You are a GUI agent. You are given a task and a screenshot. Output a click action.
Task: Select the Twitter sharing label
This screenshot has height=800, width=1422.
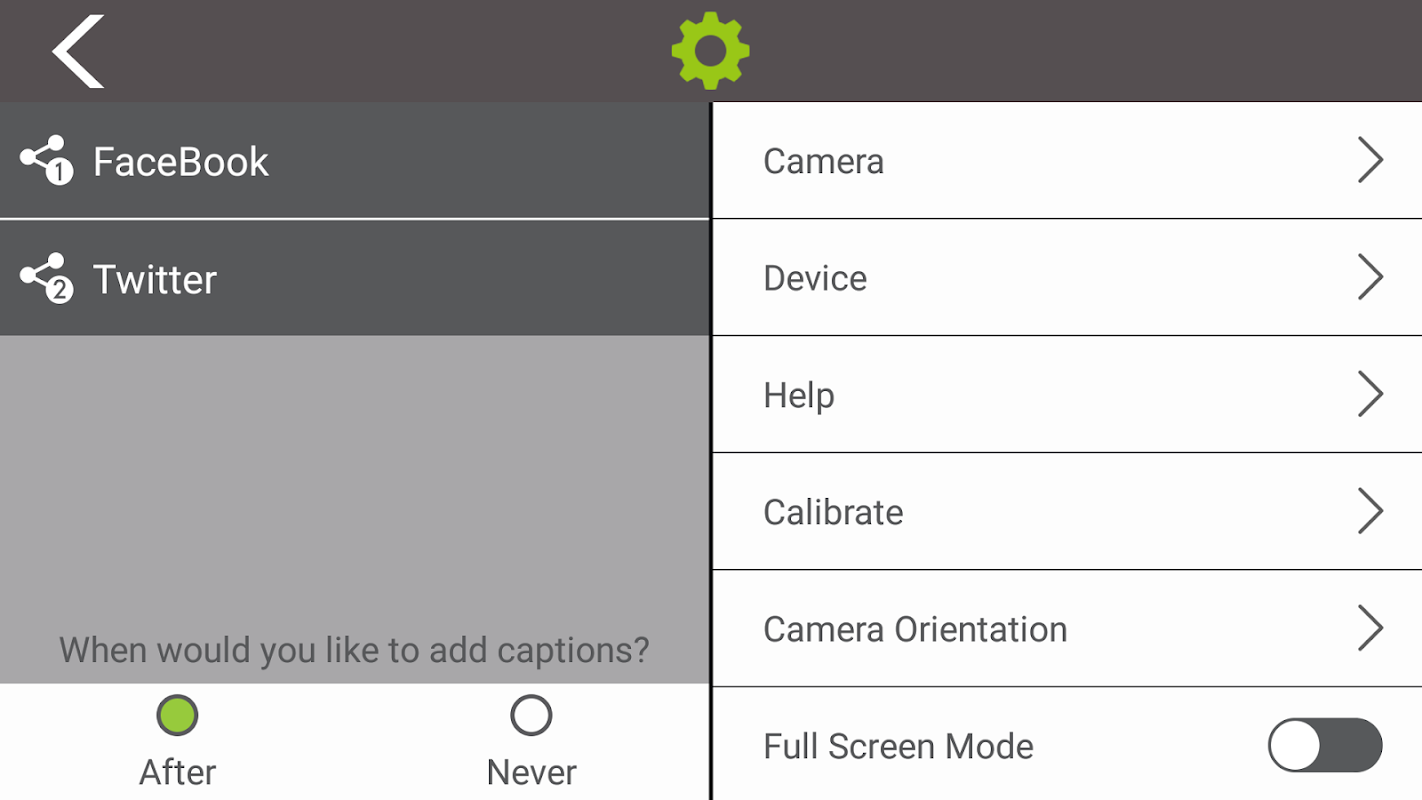coord(155,279)
